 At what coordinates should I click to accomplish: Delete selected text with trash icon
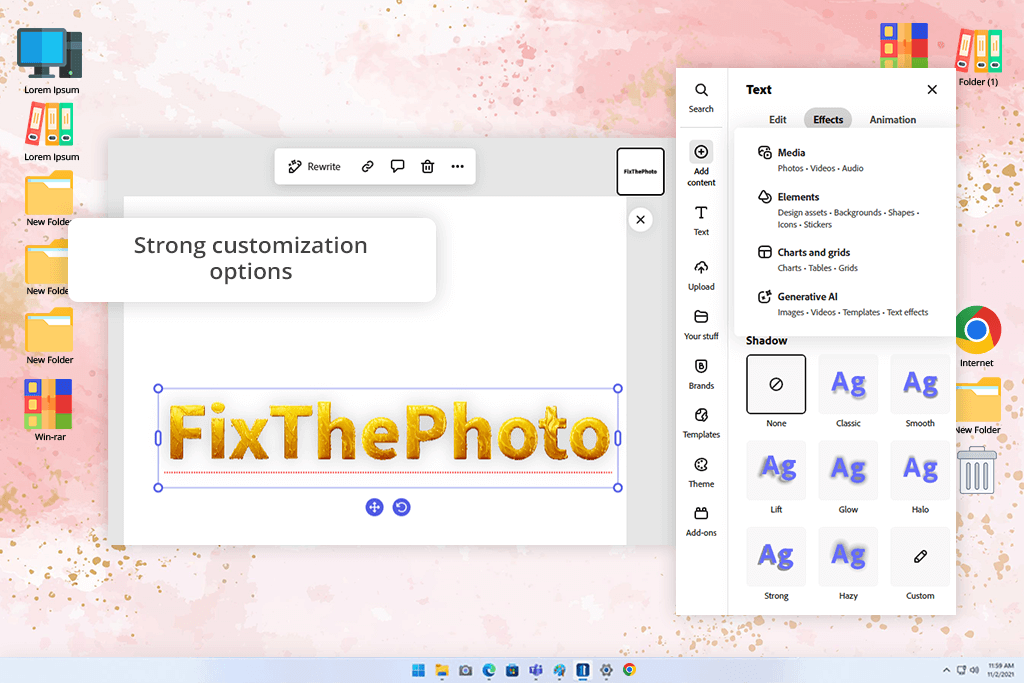428,167
